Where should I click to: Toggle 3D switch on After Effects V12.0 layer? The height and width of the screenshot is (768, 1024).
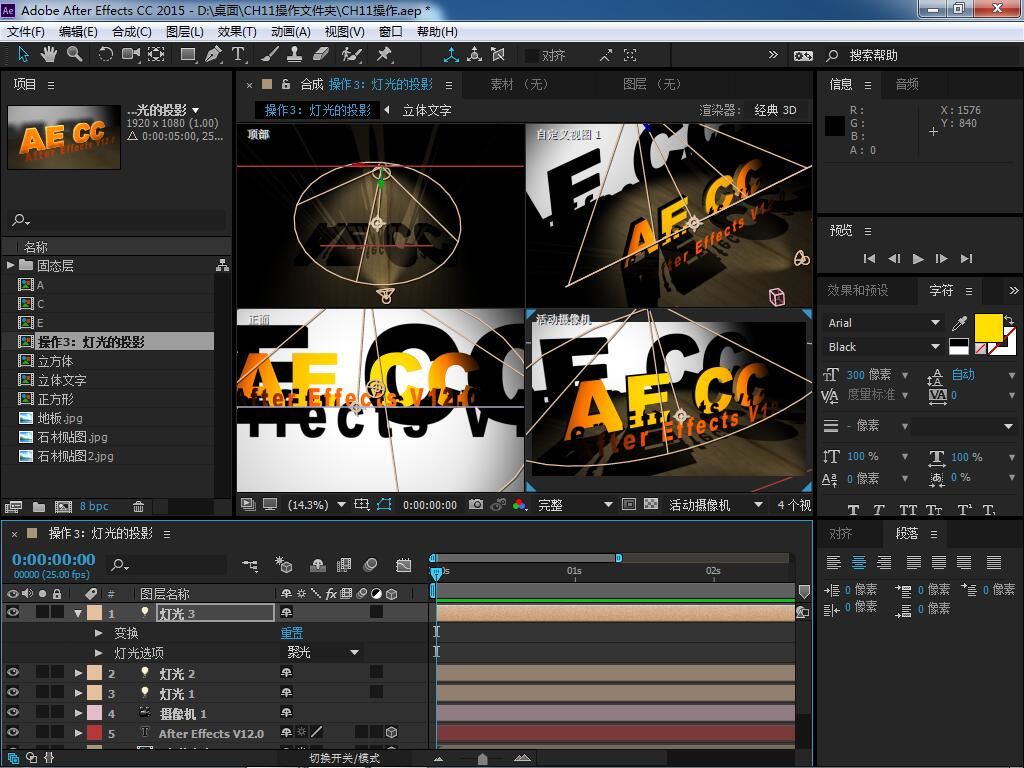[391, 733]
